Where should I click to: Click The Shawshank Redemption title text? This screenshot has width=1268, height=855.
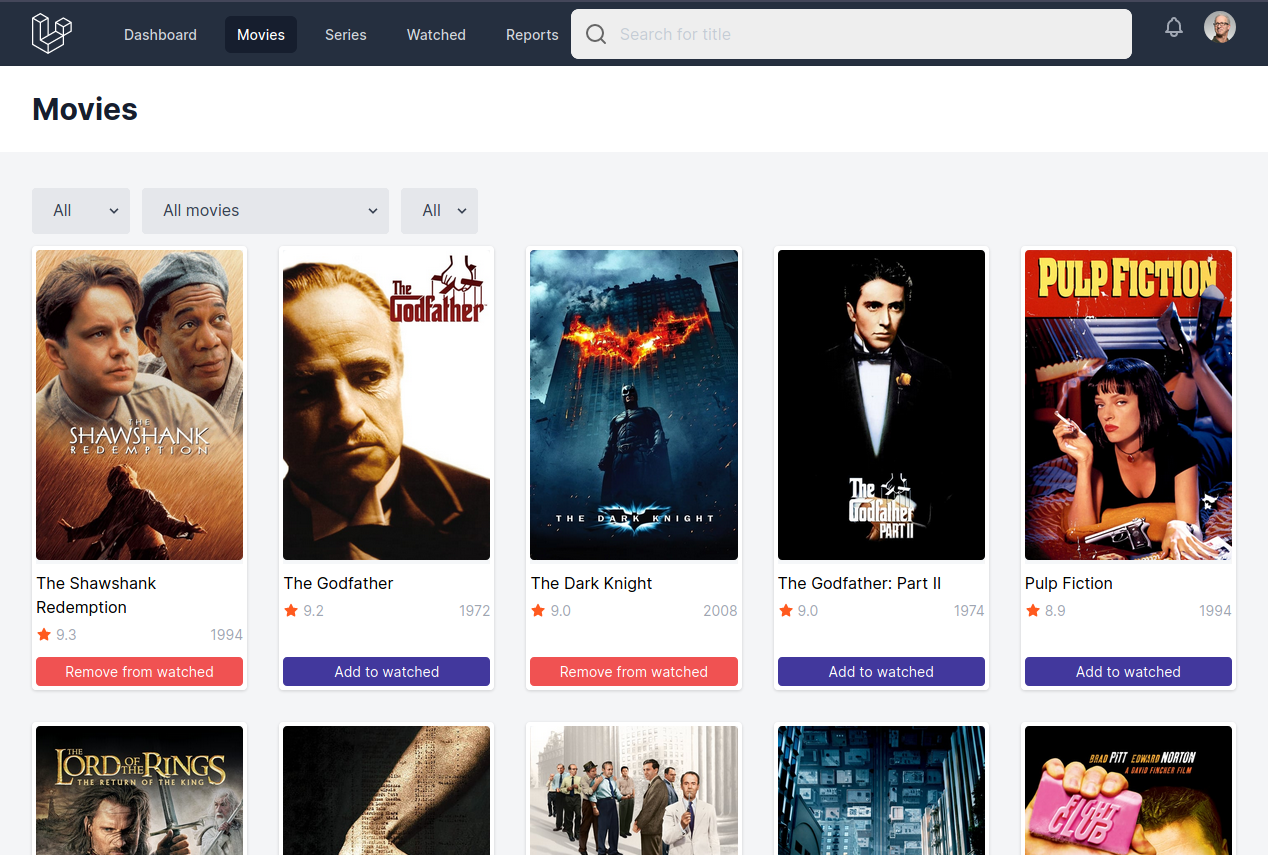click(96, 595)
